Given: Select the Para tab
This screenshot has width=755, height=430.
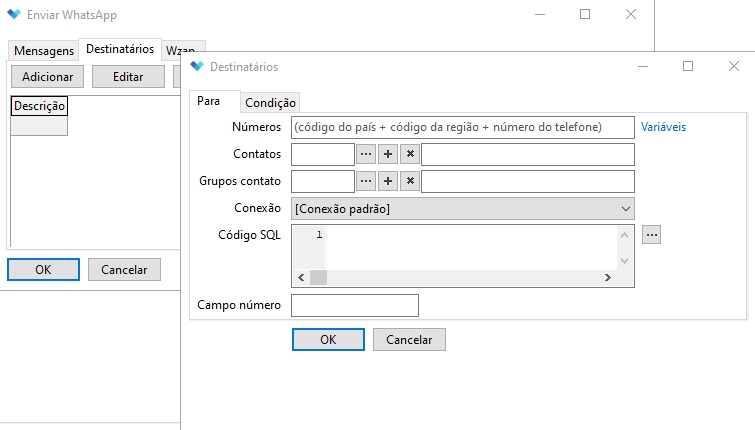Looking at the screenshot, I should [x=209, y=102].
